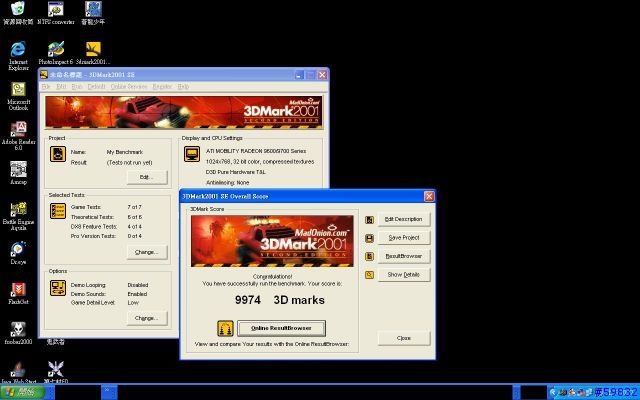
Task: Click the 3DMark2001 banner in the score dialog
Action: 272,241
